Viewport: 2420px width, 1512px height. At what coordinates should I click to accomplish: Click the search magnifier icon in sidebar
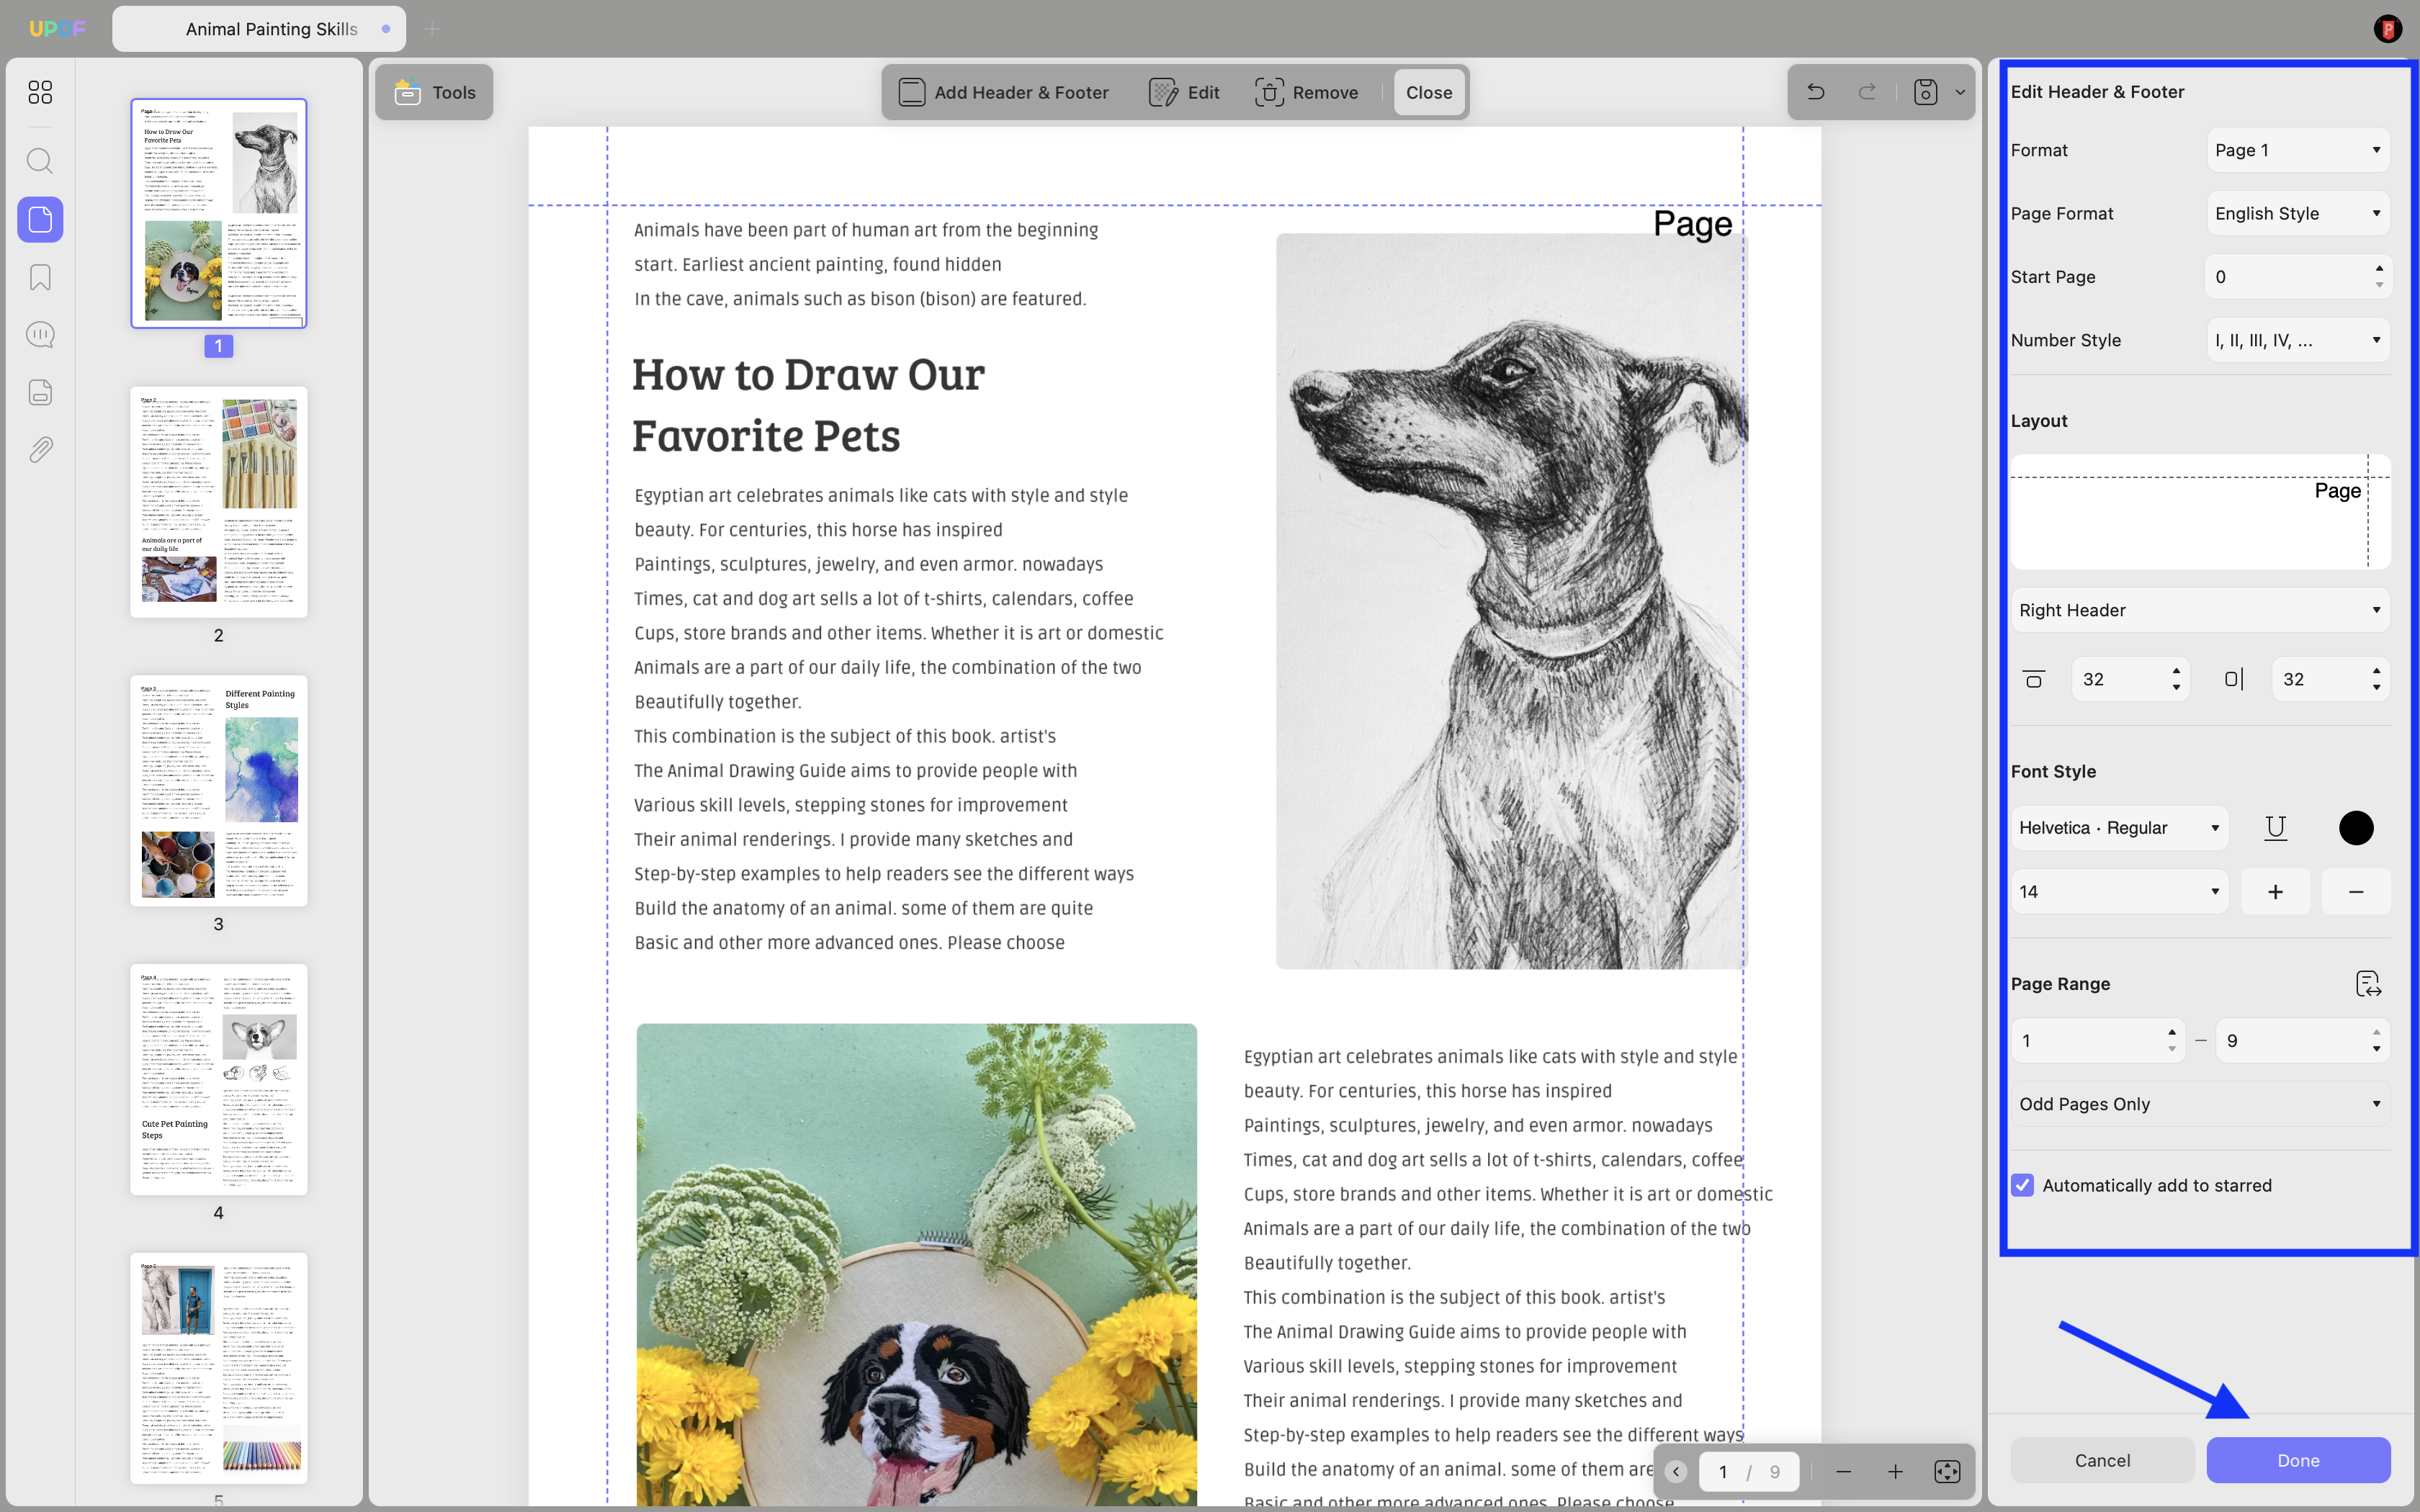point(40,161)
